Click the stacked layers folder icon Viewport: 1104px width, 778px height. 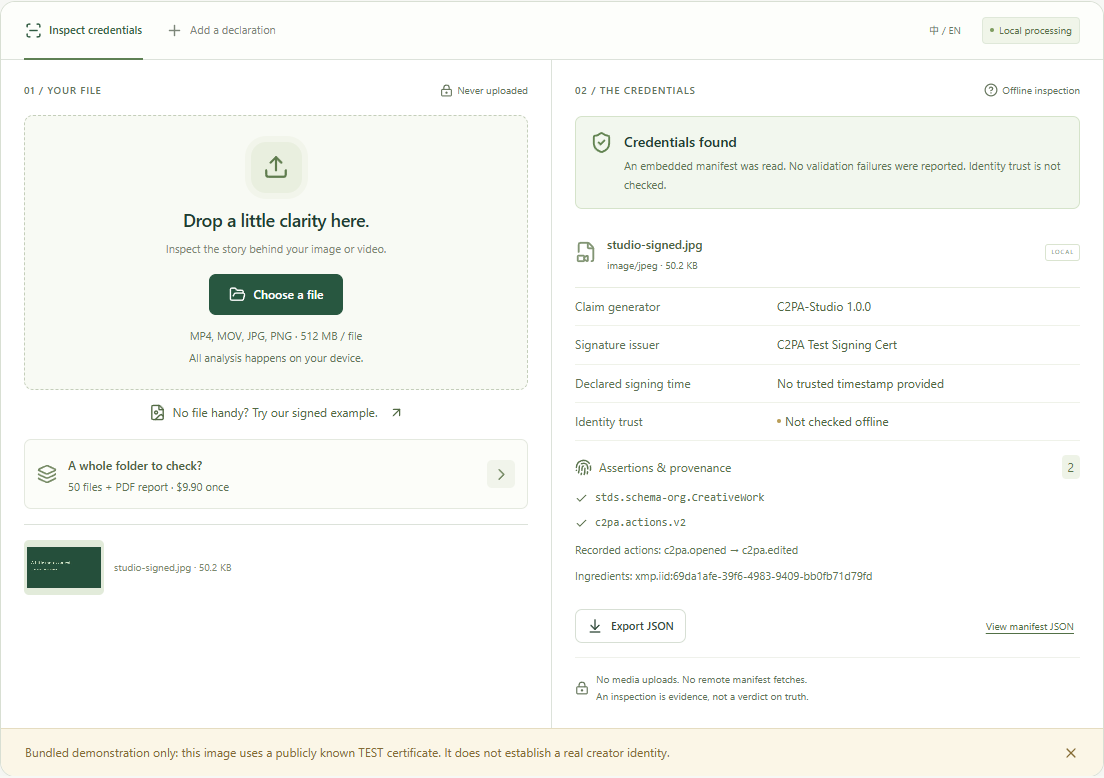[47, 474]
